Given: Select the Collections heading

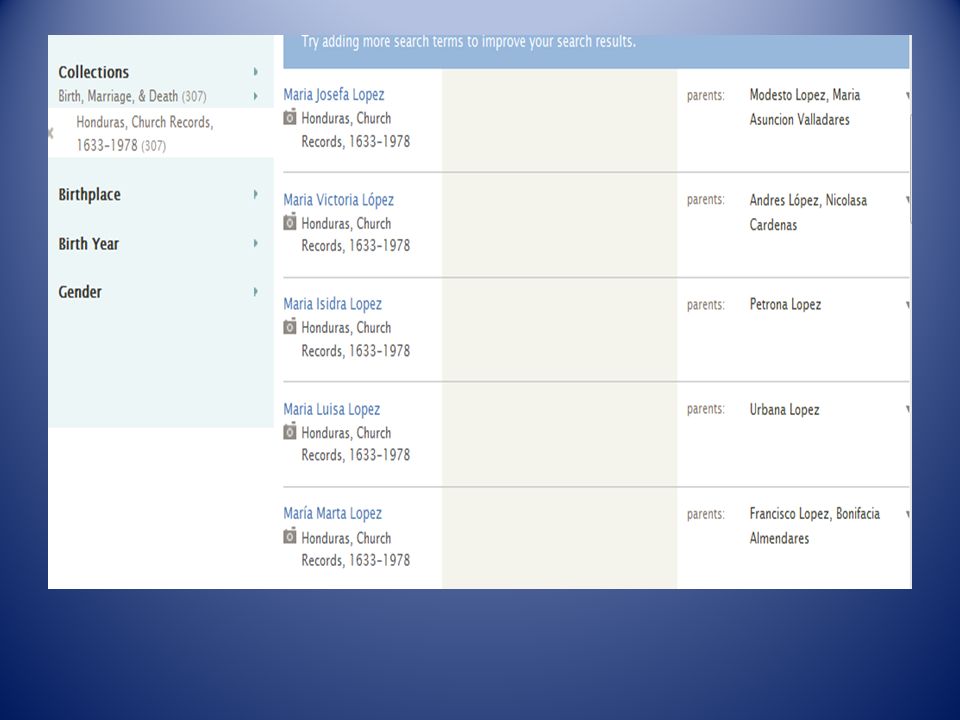Looking at the screenshot, I should click(94, 72).
